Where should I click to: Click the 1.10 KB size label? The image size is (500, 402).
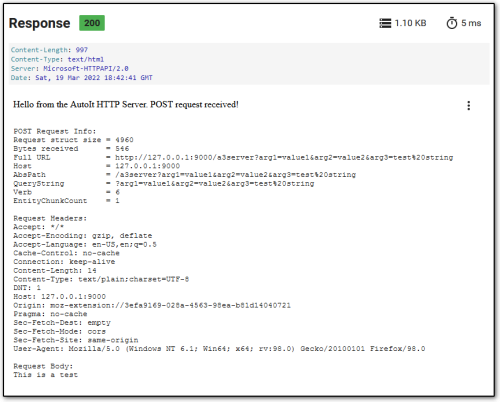(410, 23)
